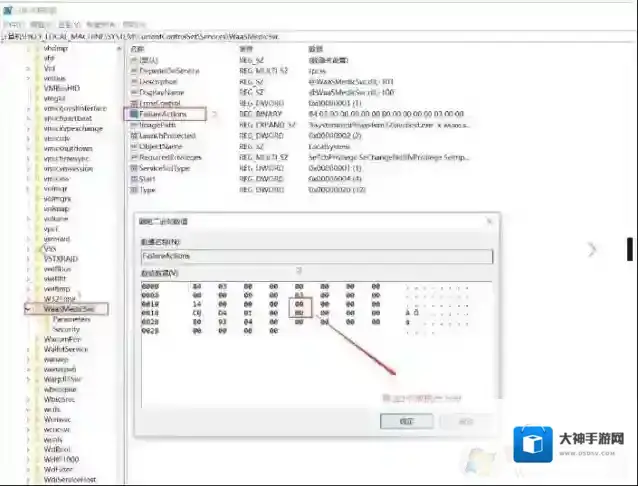Expand the WalletService tree node

coord(26,349)
